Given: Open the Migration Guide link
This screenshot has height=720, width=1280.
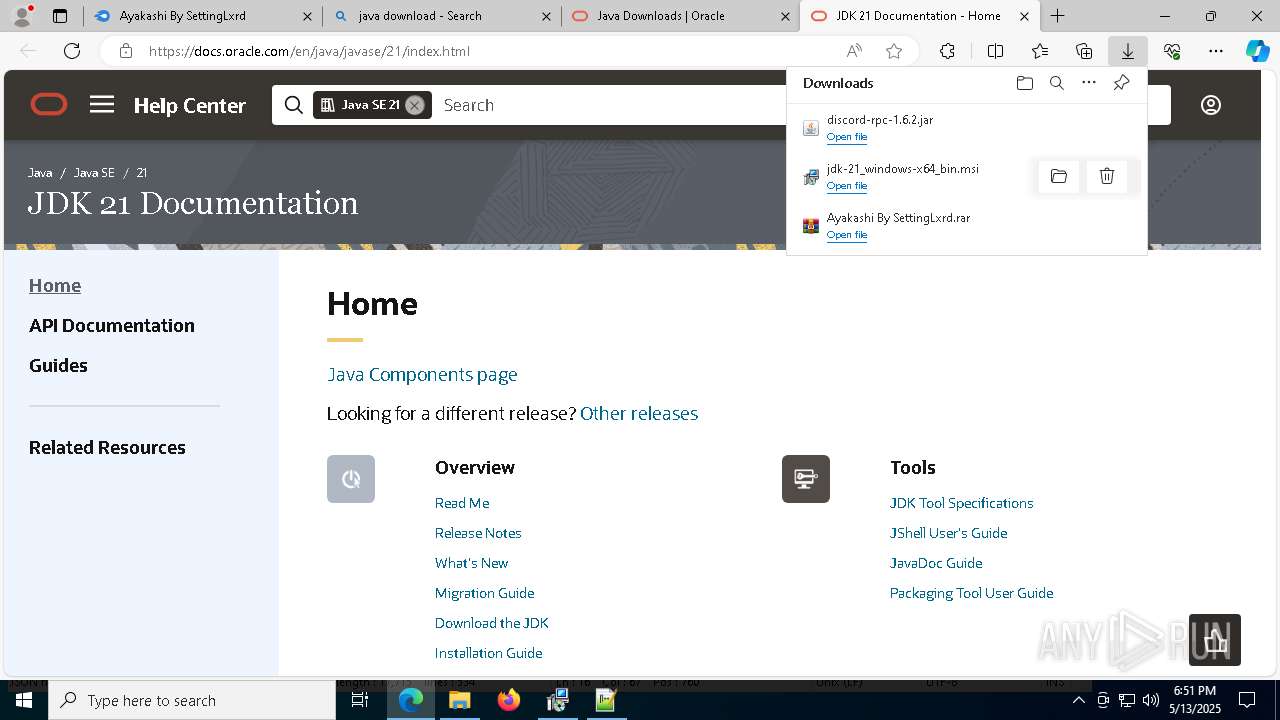Looking at the screenshot, I should 484,593.
